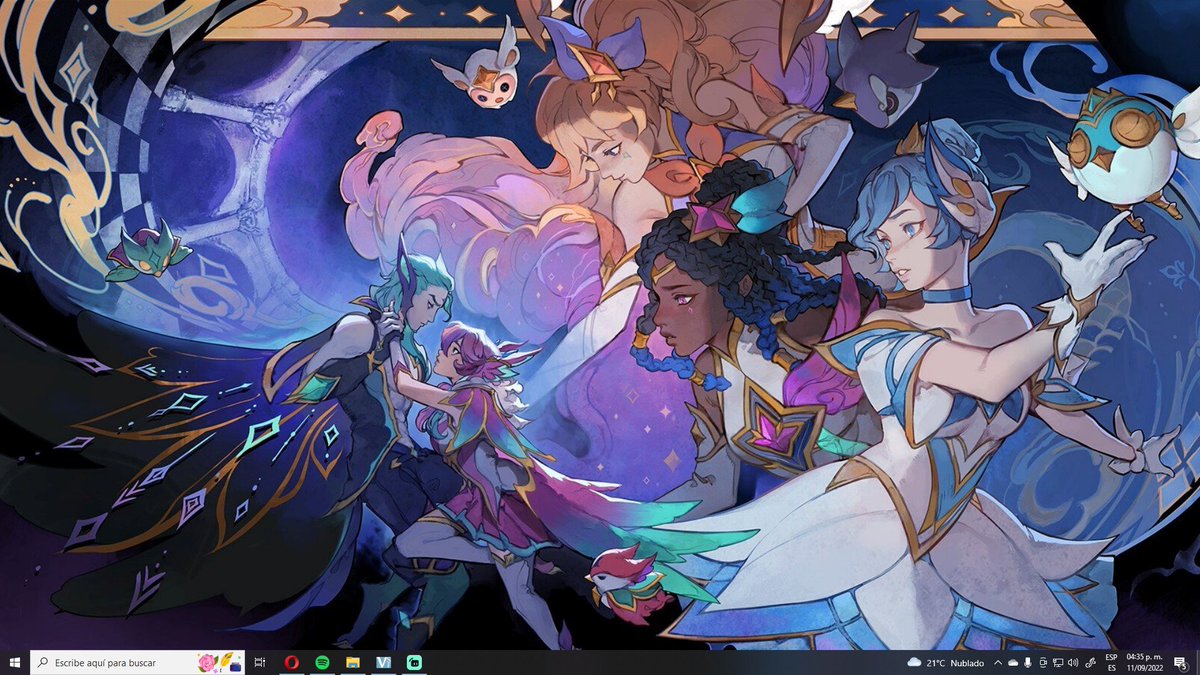The height and width of the screenshot is (675, 1200).
Task: Expand hidden system tray icons
Action: pos(998,662)
